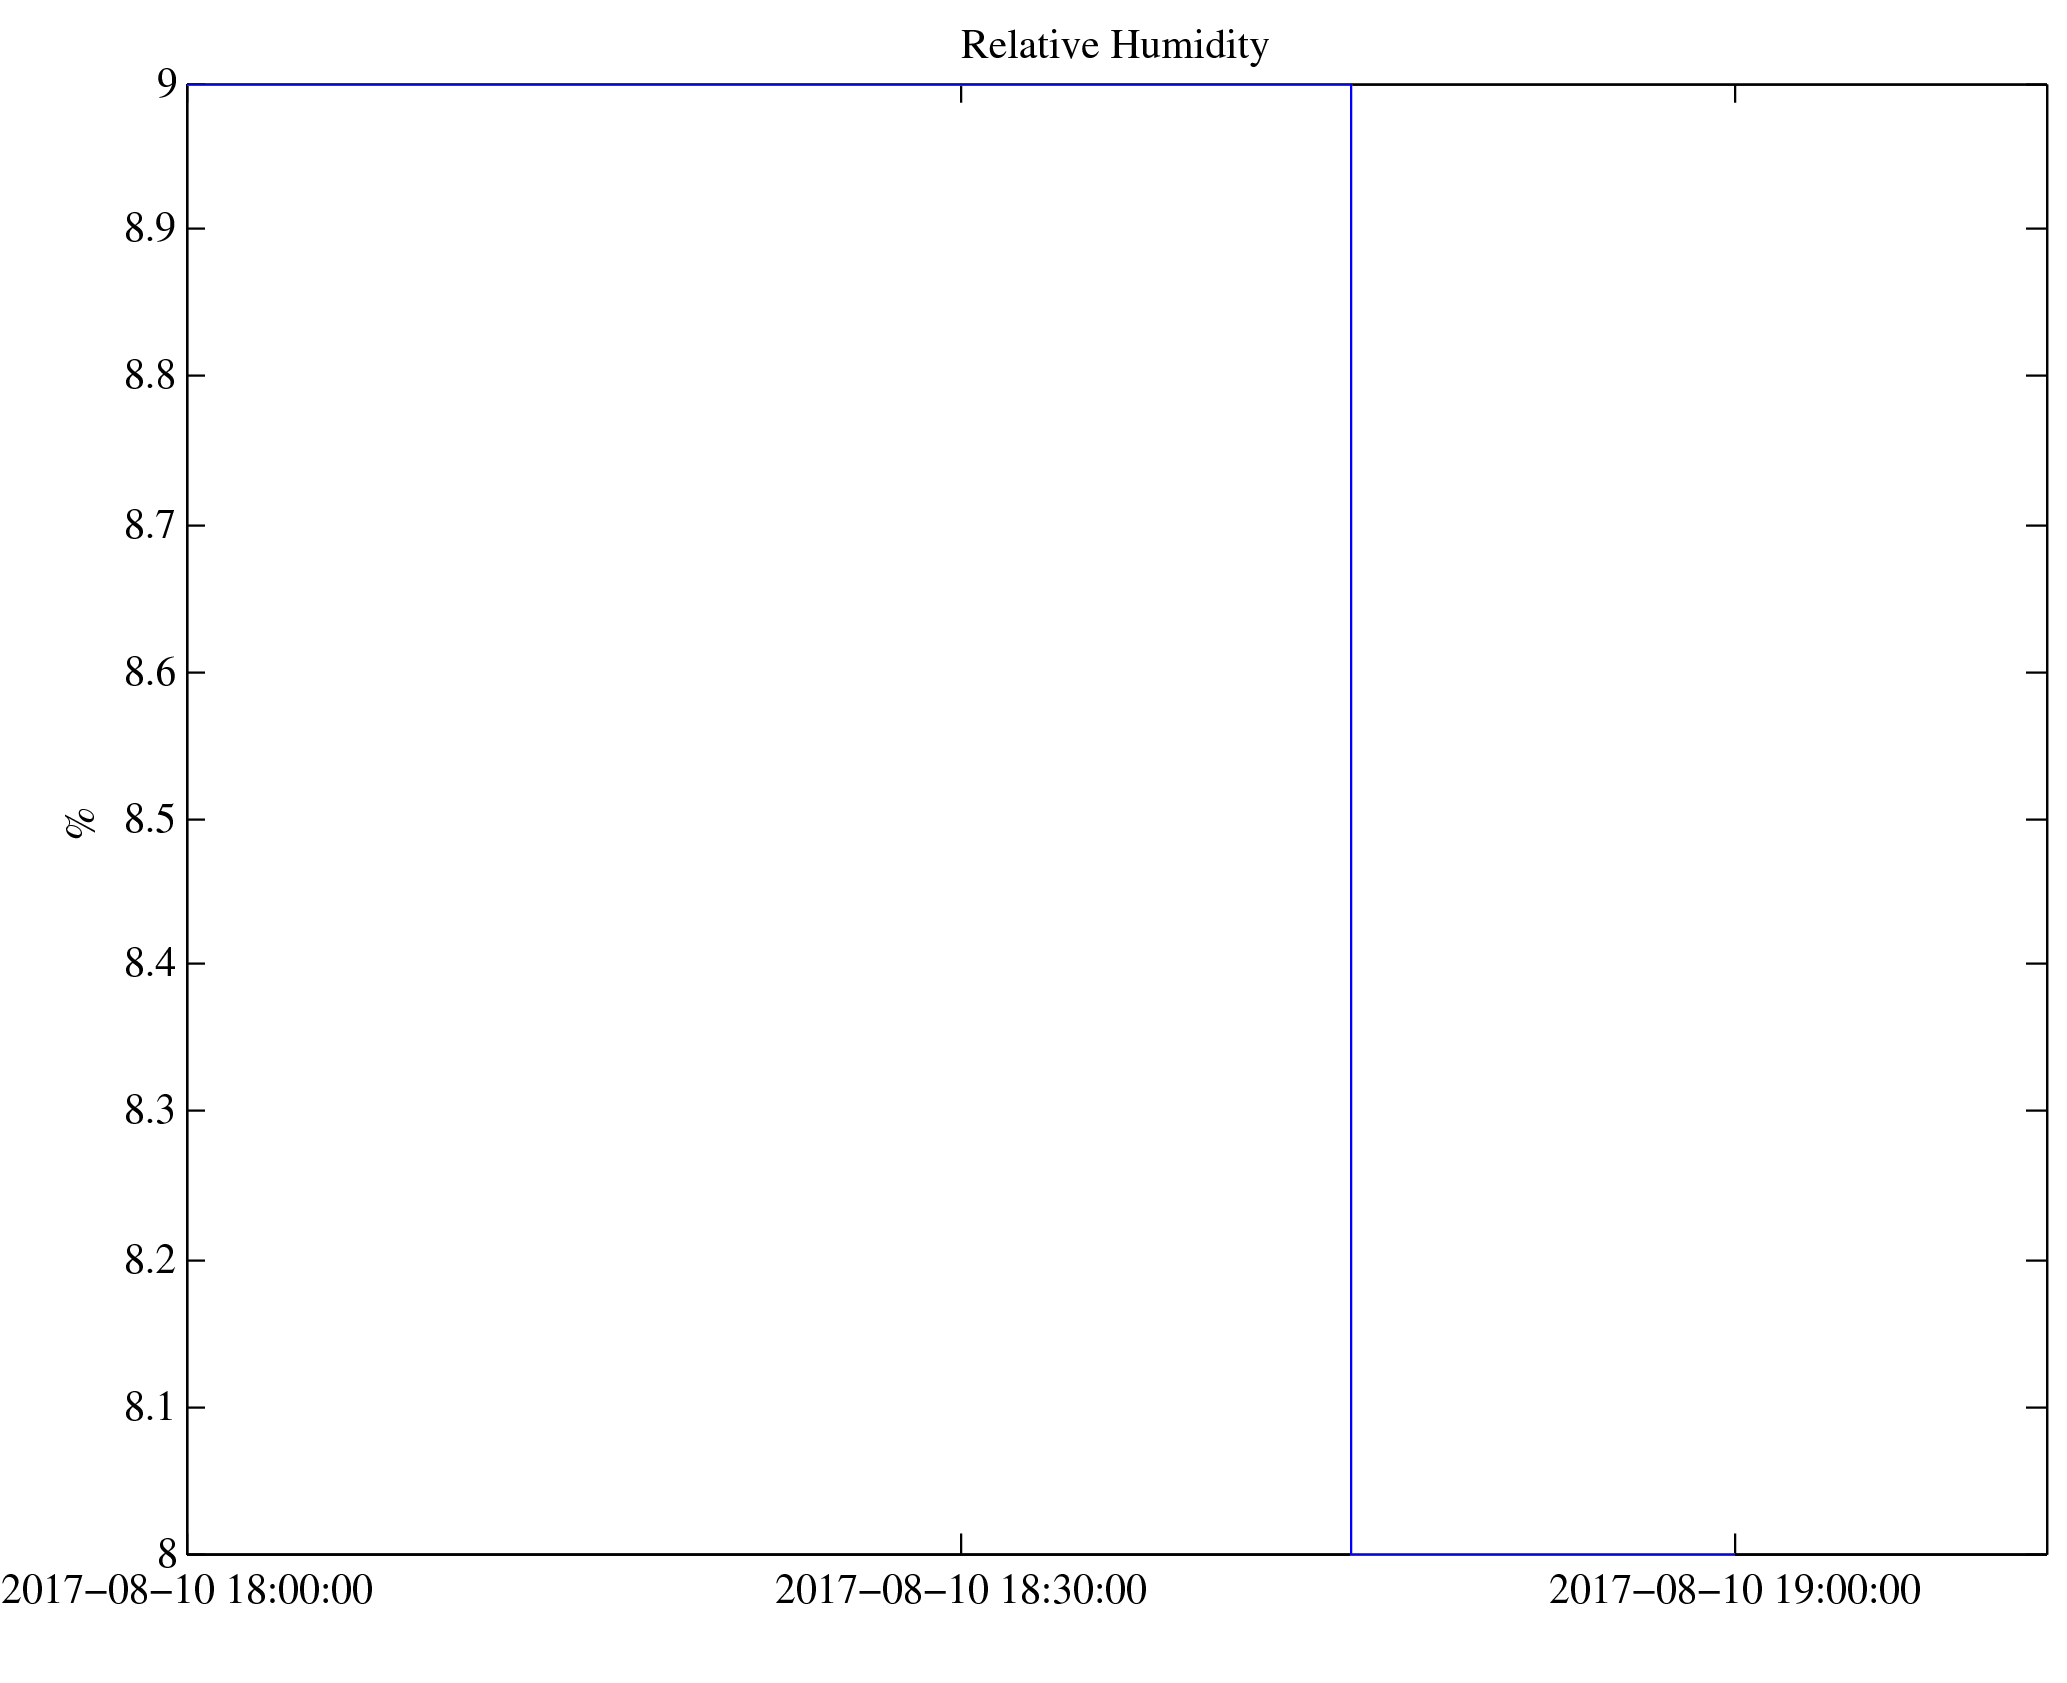Click the 2017-08-10 18:00:00 x-axis label
The width and height of the screenshot is (2067, 1683).
tap(187, 1590)
